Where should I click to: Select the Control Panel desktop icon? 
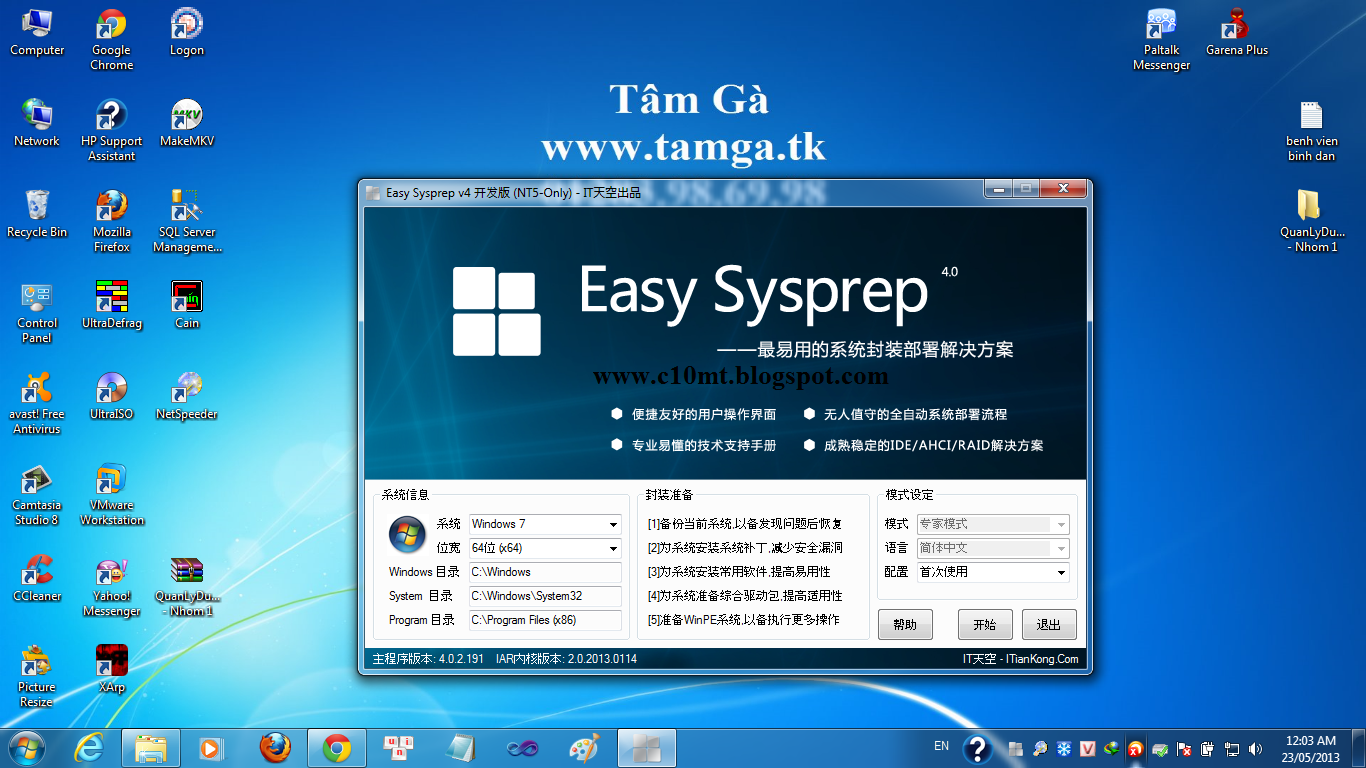click(x=37, y=313)
